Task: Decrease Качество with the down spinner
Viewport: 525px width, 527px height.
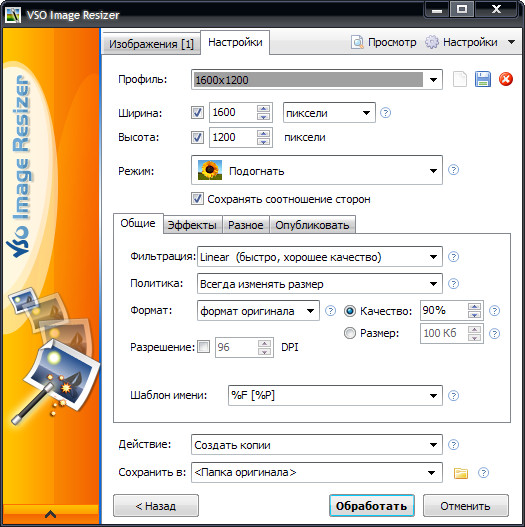Action: [x=474, y=315]
